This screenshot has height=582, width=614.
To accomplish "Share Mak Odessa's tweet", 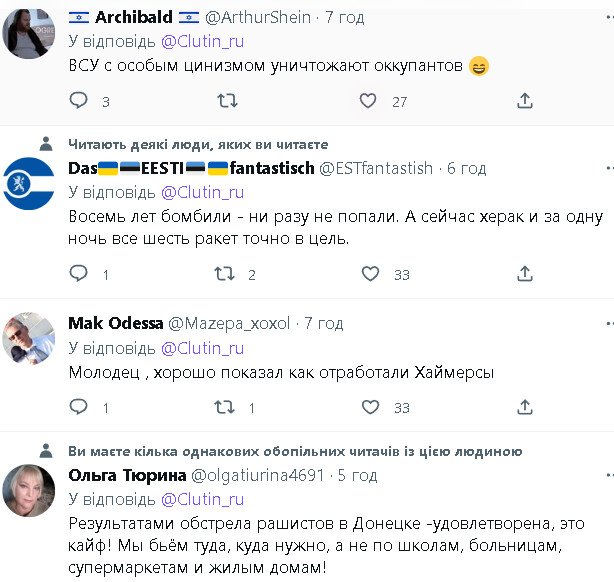I will point(524,407).
